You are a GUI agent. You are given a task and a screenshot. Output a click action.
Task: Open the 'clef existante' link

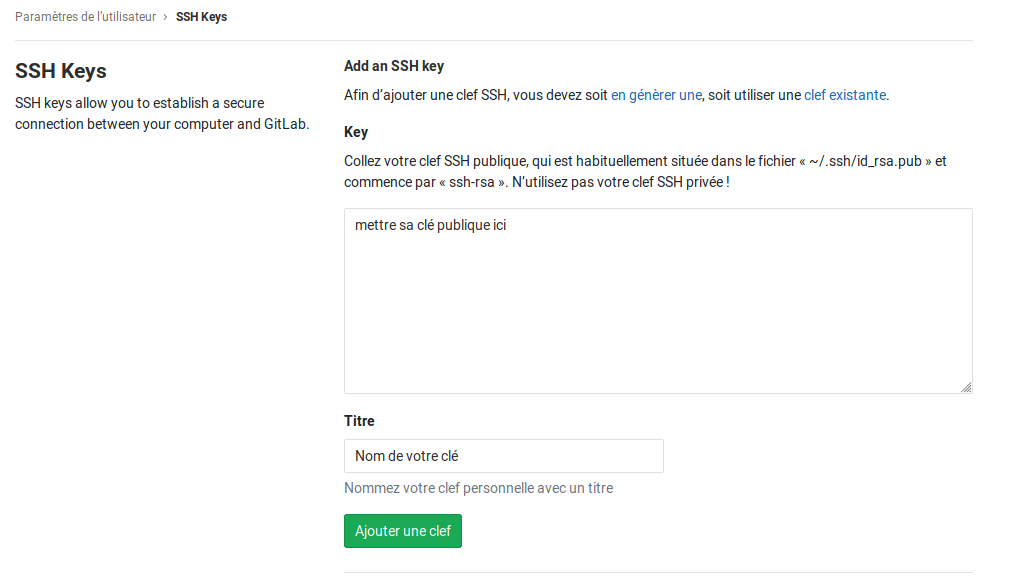point(844,95)
